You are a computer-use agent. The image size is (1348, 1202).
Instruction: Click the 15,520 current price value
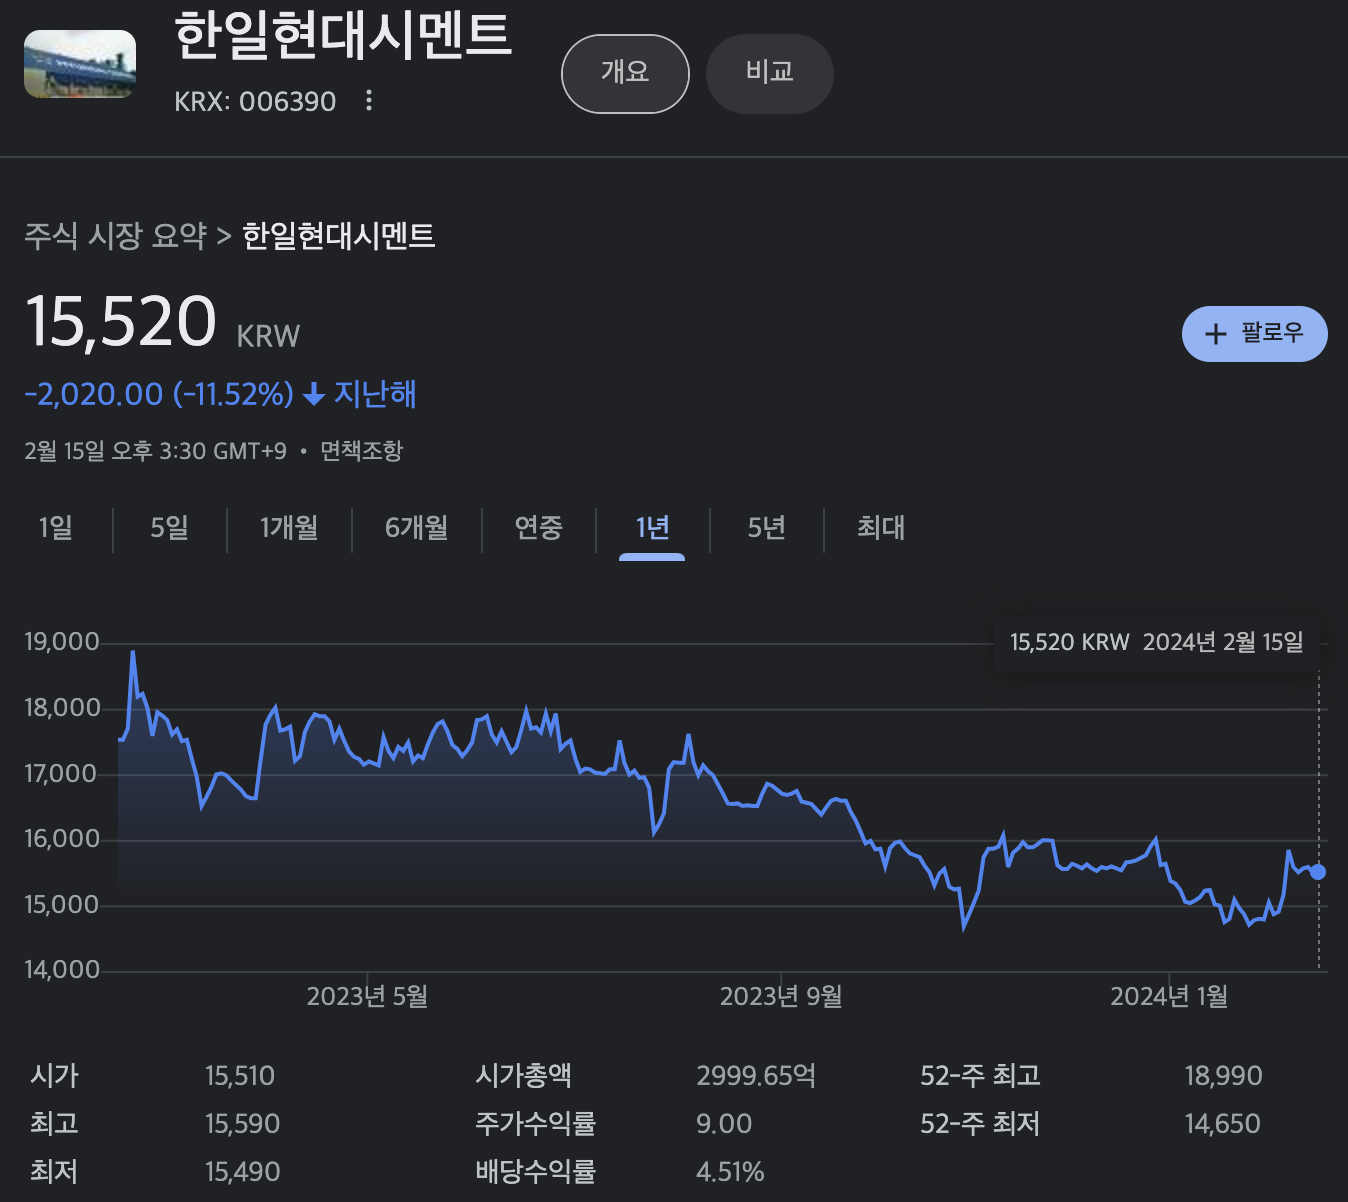pyautogui.click(x=121, y=322)
